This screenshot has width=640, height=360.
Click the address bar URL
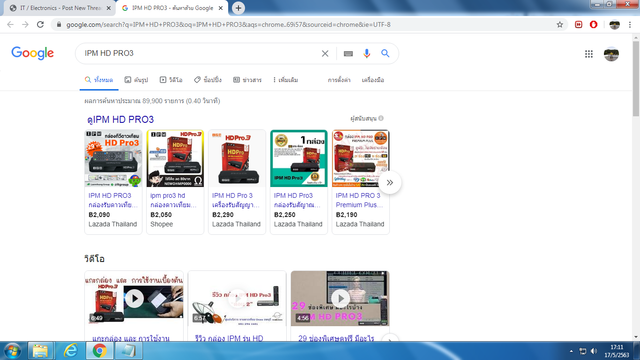pyautogui.click(x=228, y=24)
